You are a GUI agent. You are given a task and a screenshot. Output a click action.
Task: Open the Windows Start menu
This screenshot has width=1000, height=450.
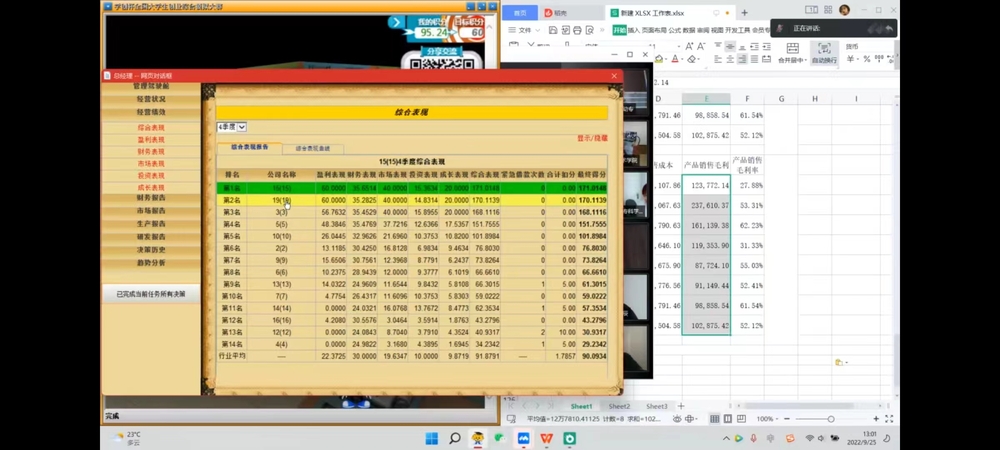(x=431, y=438)
